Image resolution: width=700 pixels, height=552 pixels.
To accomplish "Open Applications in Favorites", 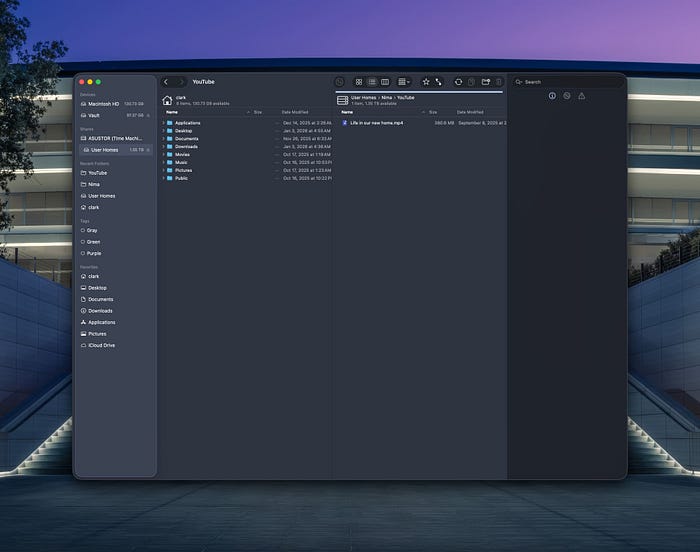I will pos(116,322).
